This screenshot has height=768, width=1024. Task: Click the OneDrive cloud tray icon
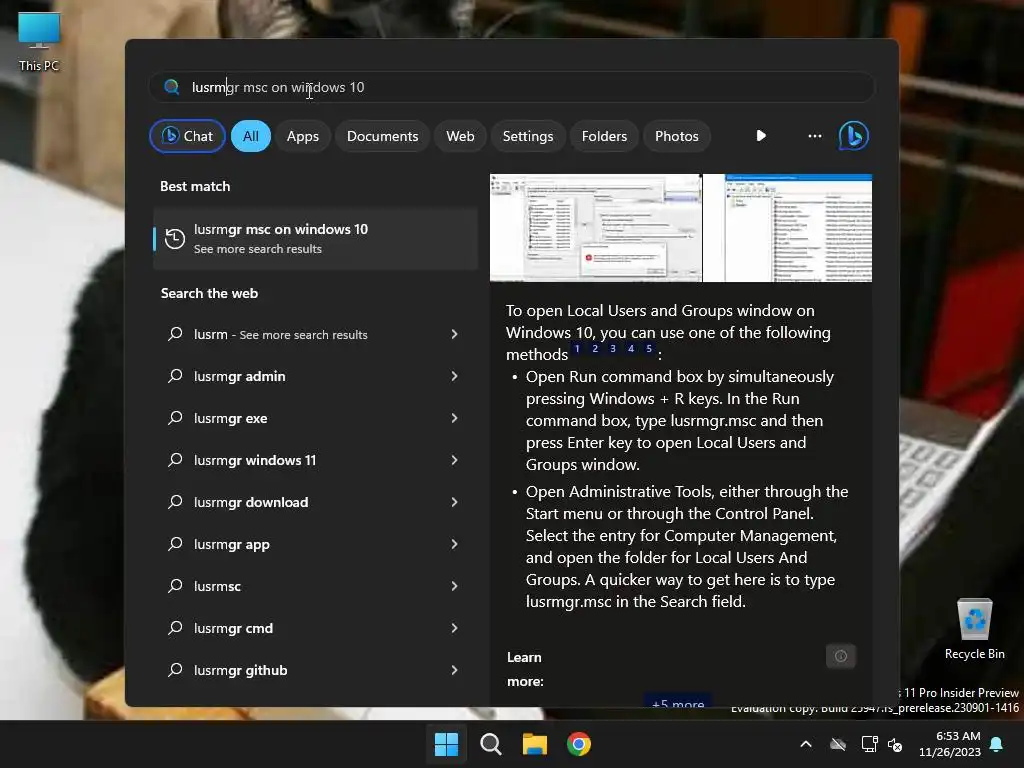coord(838,744)
